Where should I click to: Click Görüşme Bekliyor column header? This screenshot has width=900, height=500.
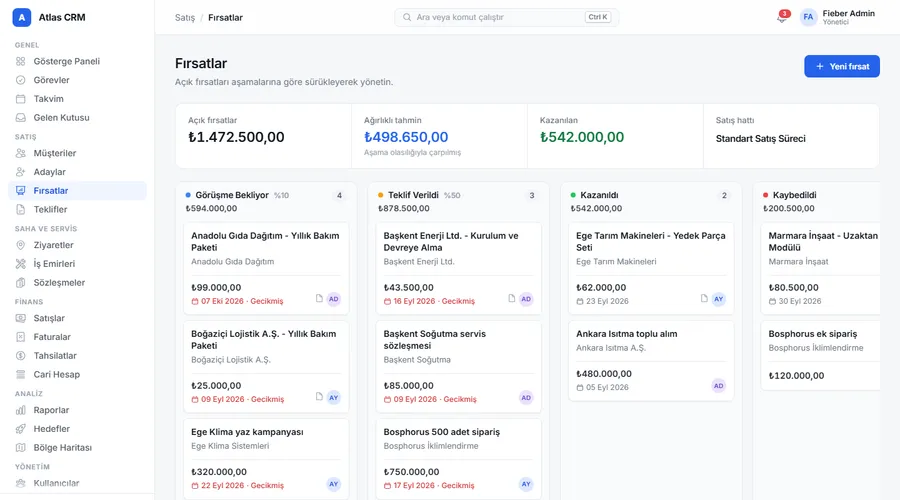(x=232, y=195)
